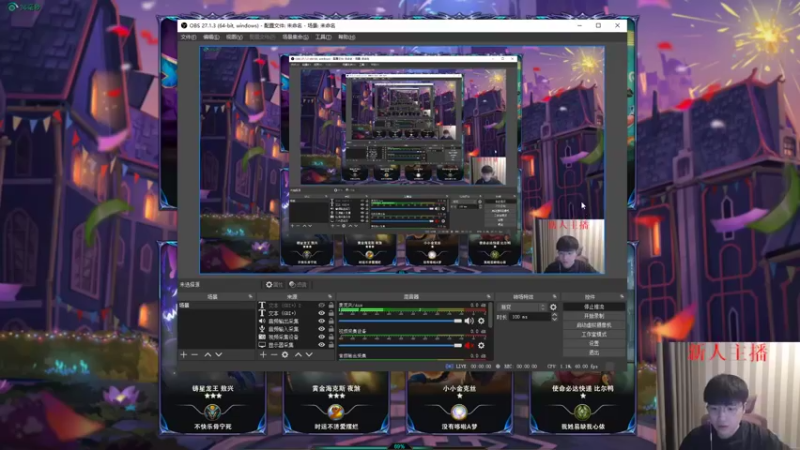
Task: Move scene up with arrow icon
Action: [208, 355]
